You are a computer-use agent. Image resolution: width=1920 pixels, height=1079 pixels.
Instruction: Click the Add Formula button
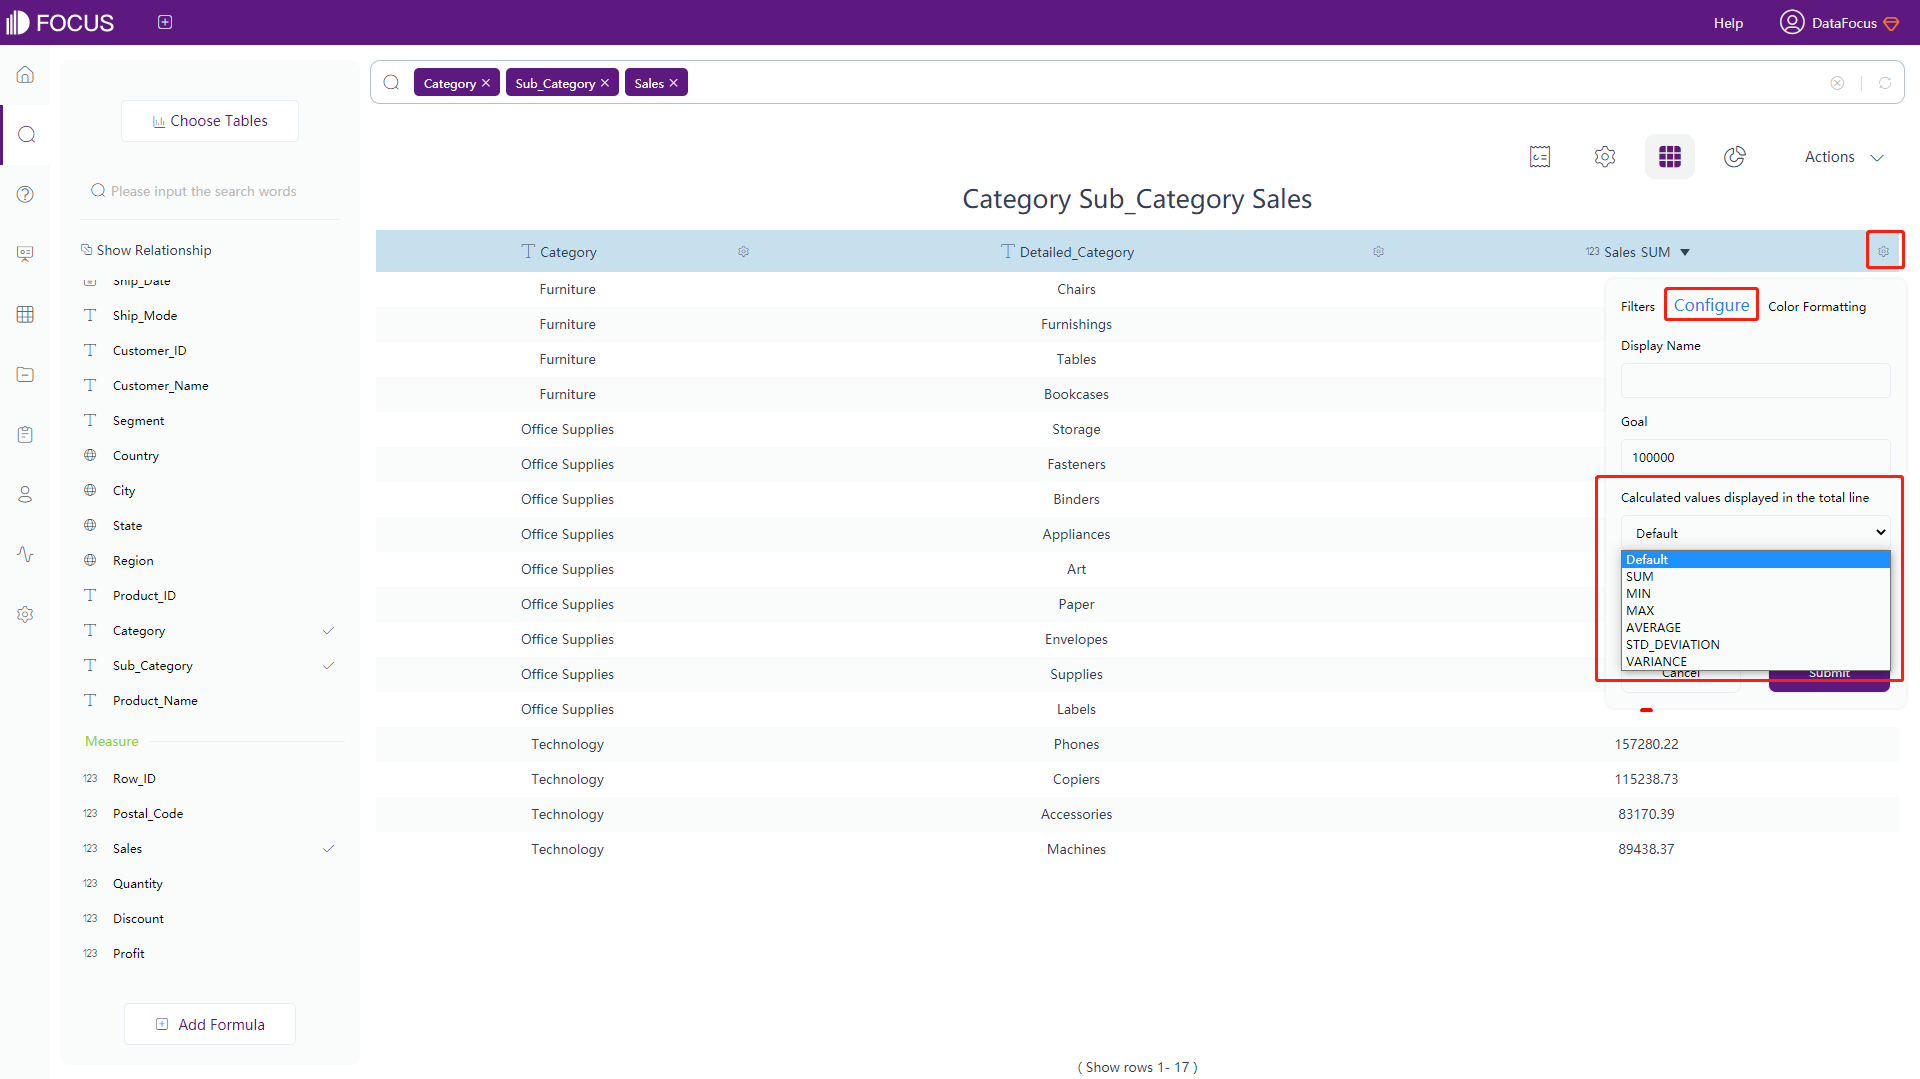(x=210, y=1024)
